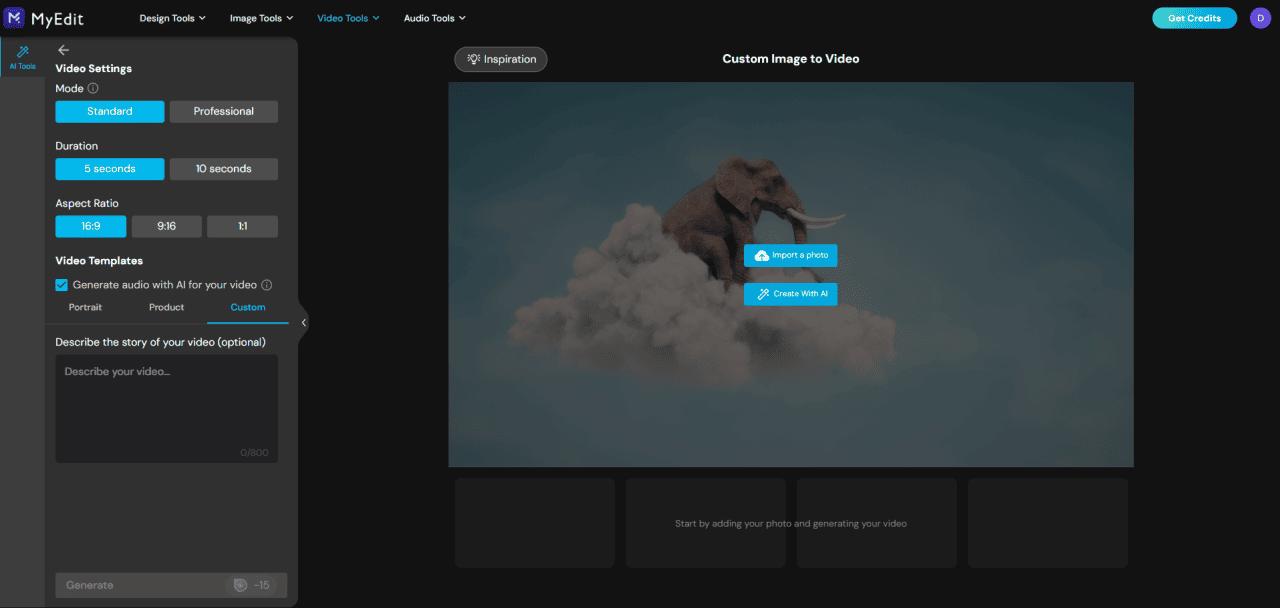
Task: Click the elephant preview image
Action: (791, 274)
